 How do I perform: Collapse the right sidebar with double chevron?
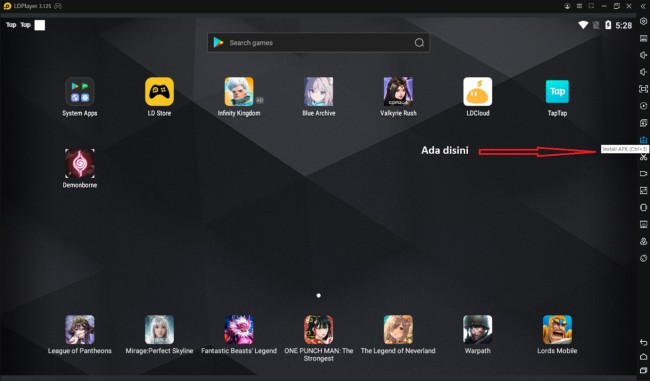(x=643, y=6)
